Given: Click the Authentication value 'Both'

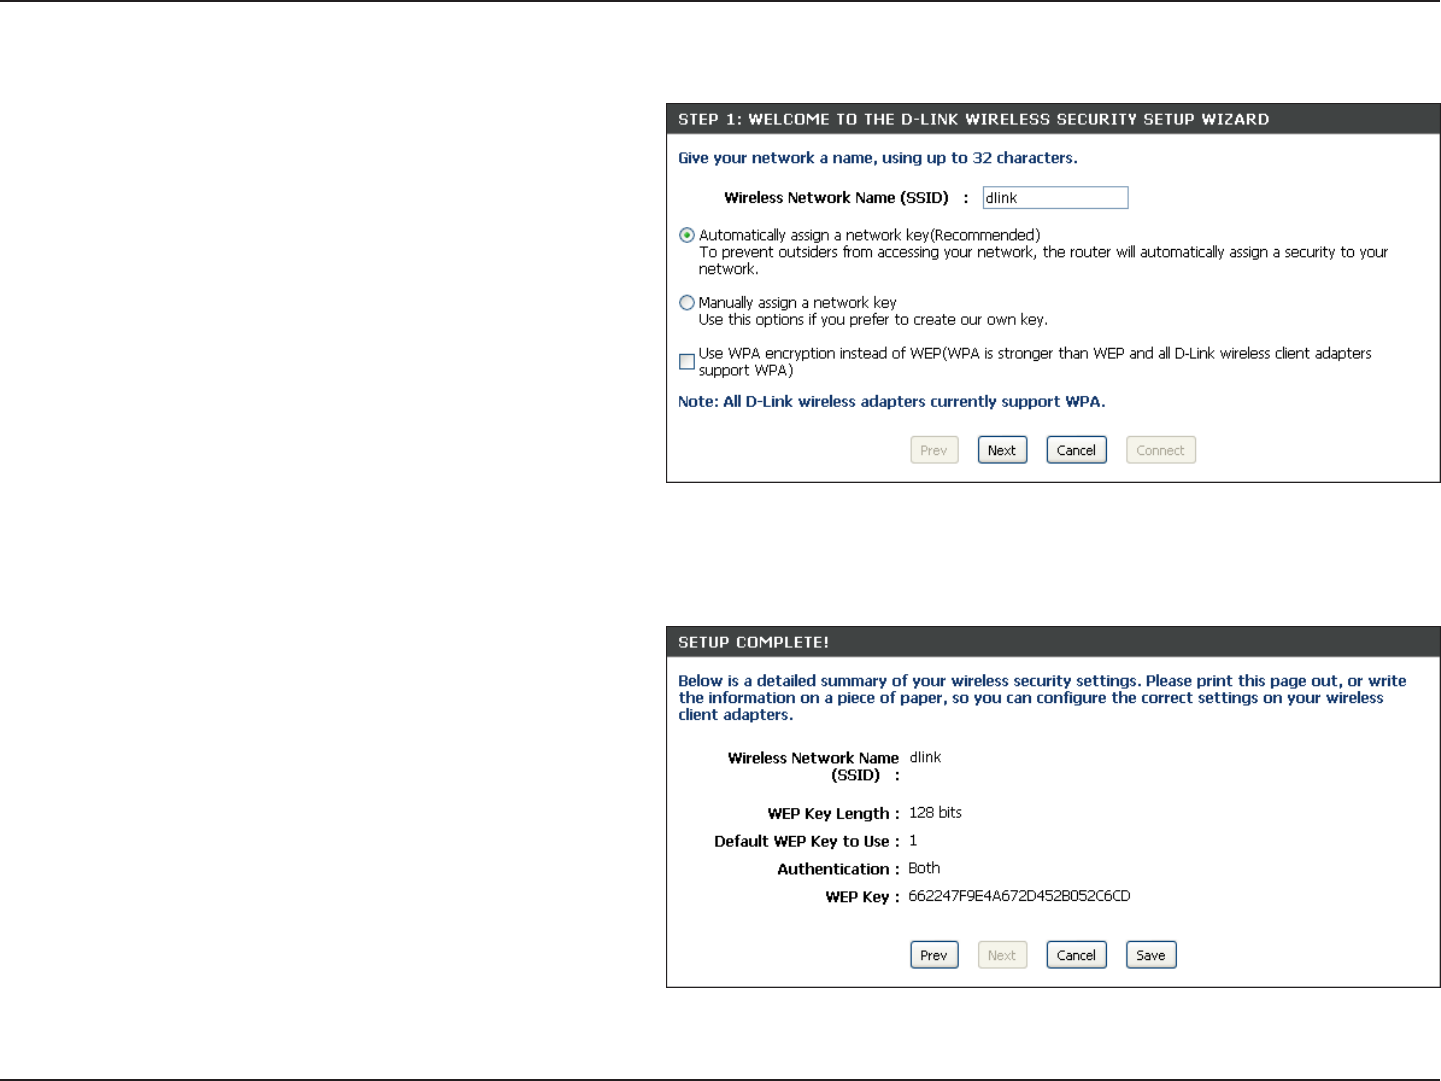Looking at the screenshot, I should (924, 868).
